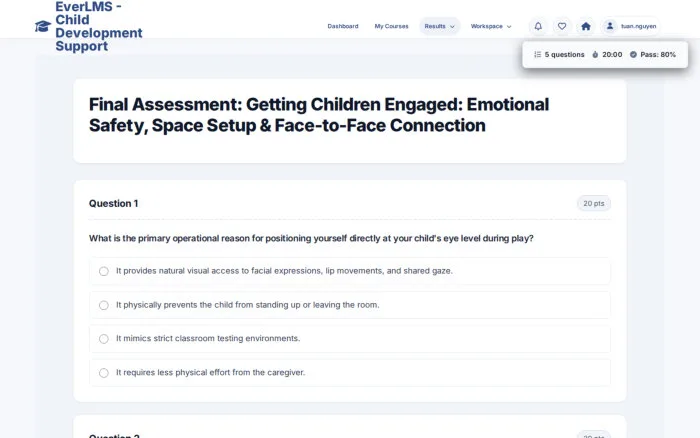Go to the home icon
Image resolution: width=700 pixels, height=438 pixels.
(x=586, y=26)
